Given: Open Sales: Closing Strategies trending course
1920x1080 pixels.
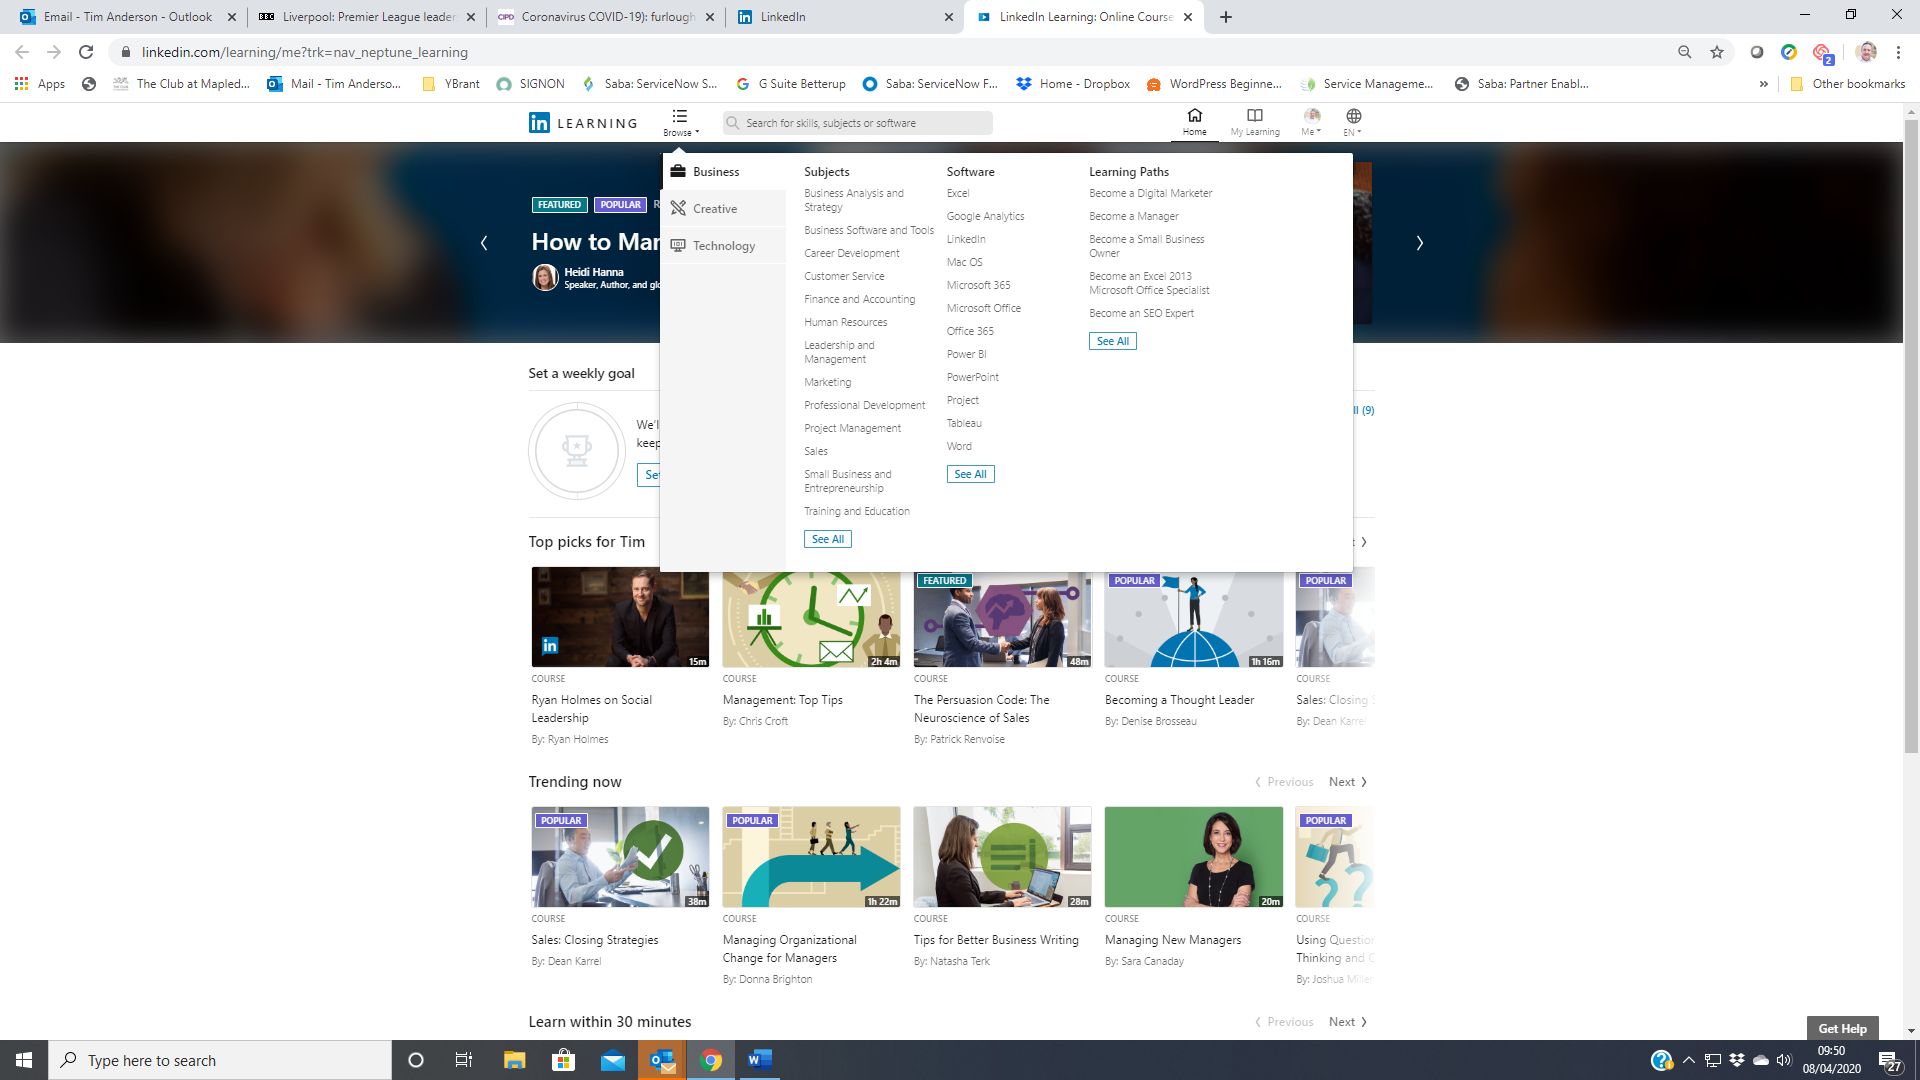Looking at the screenshot, I should click(x=595, y=940).
